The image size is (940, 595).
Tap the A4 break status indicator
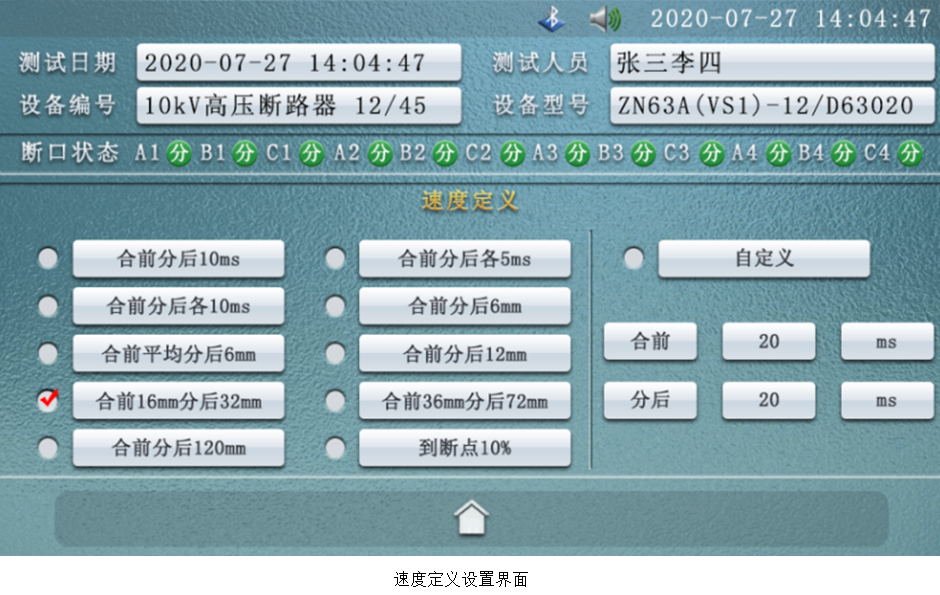(x=778, y=153)
